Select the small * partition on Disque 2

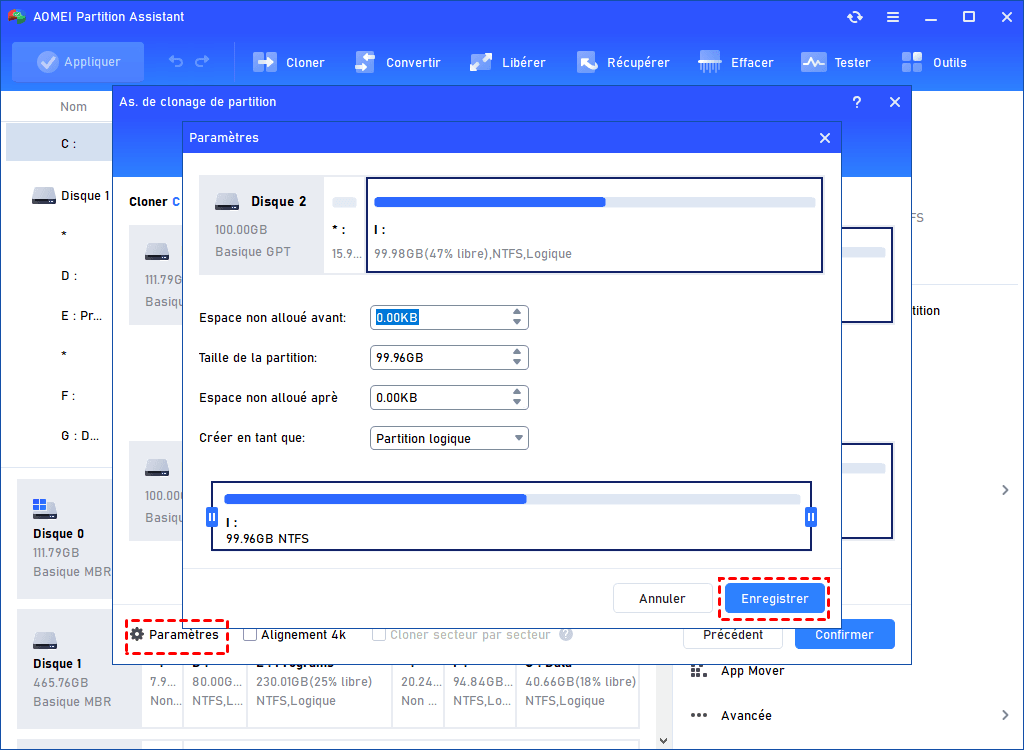[x=344, y=225]
